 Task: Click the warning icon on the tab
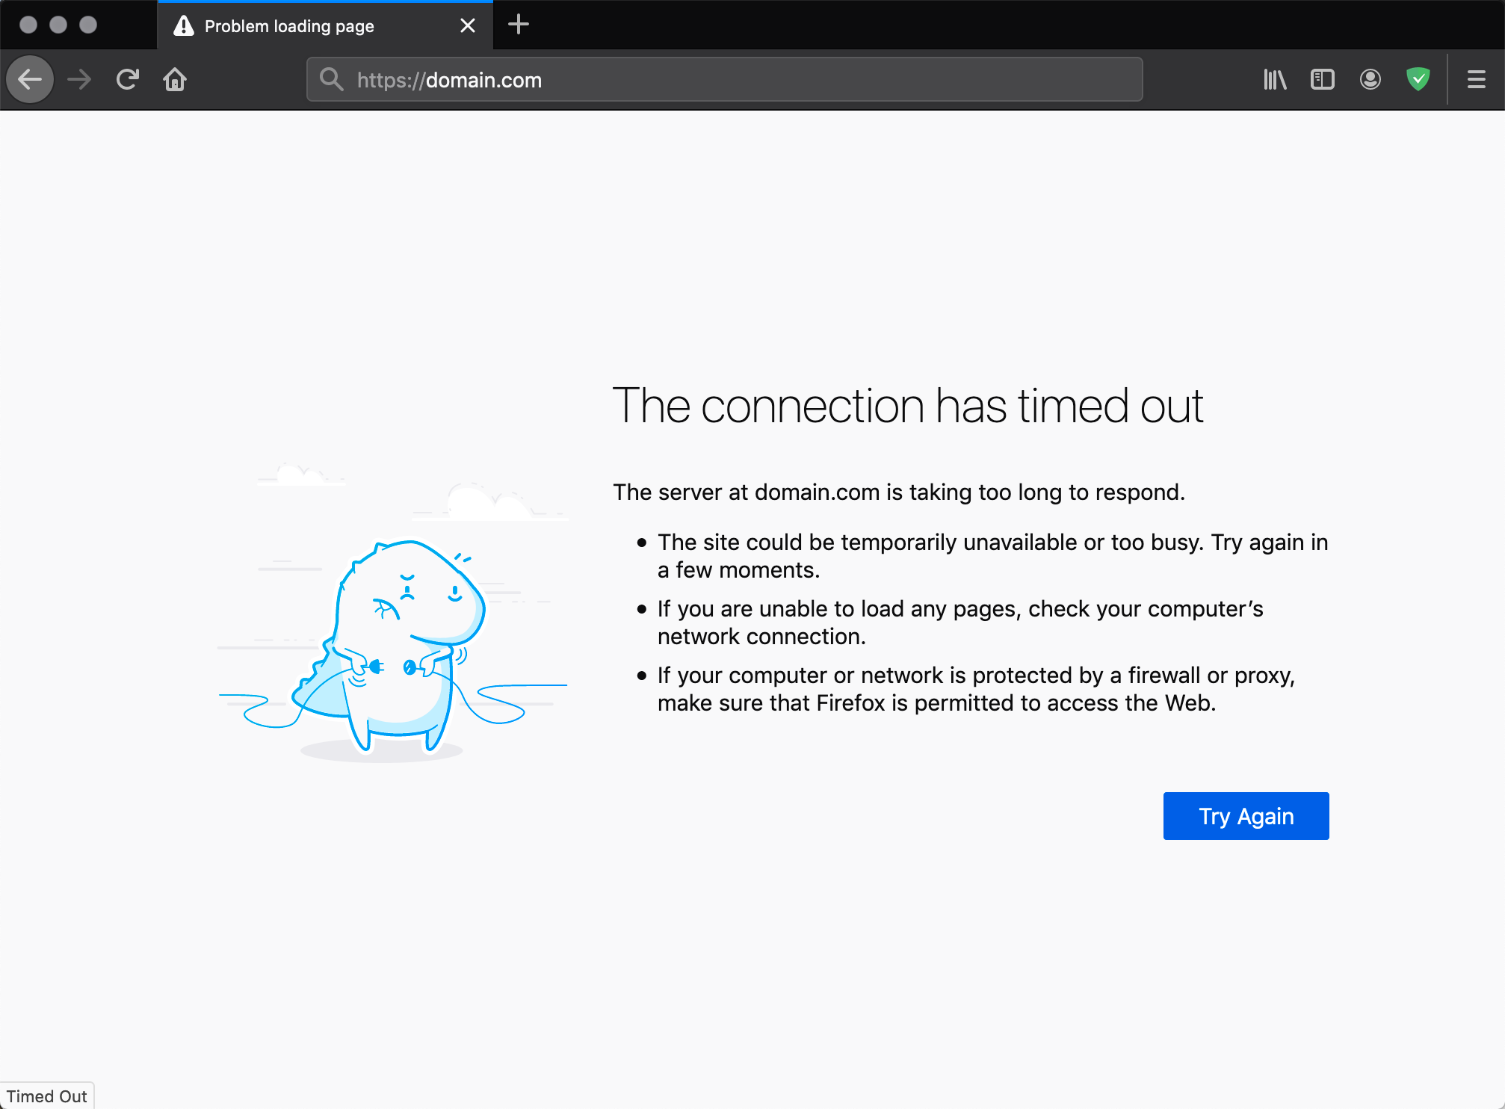(183, 25)
